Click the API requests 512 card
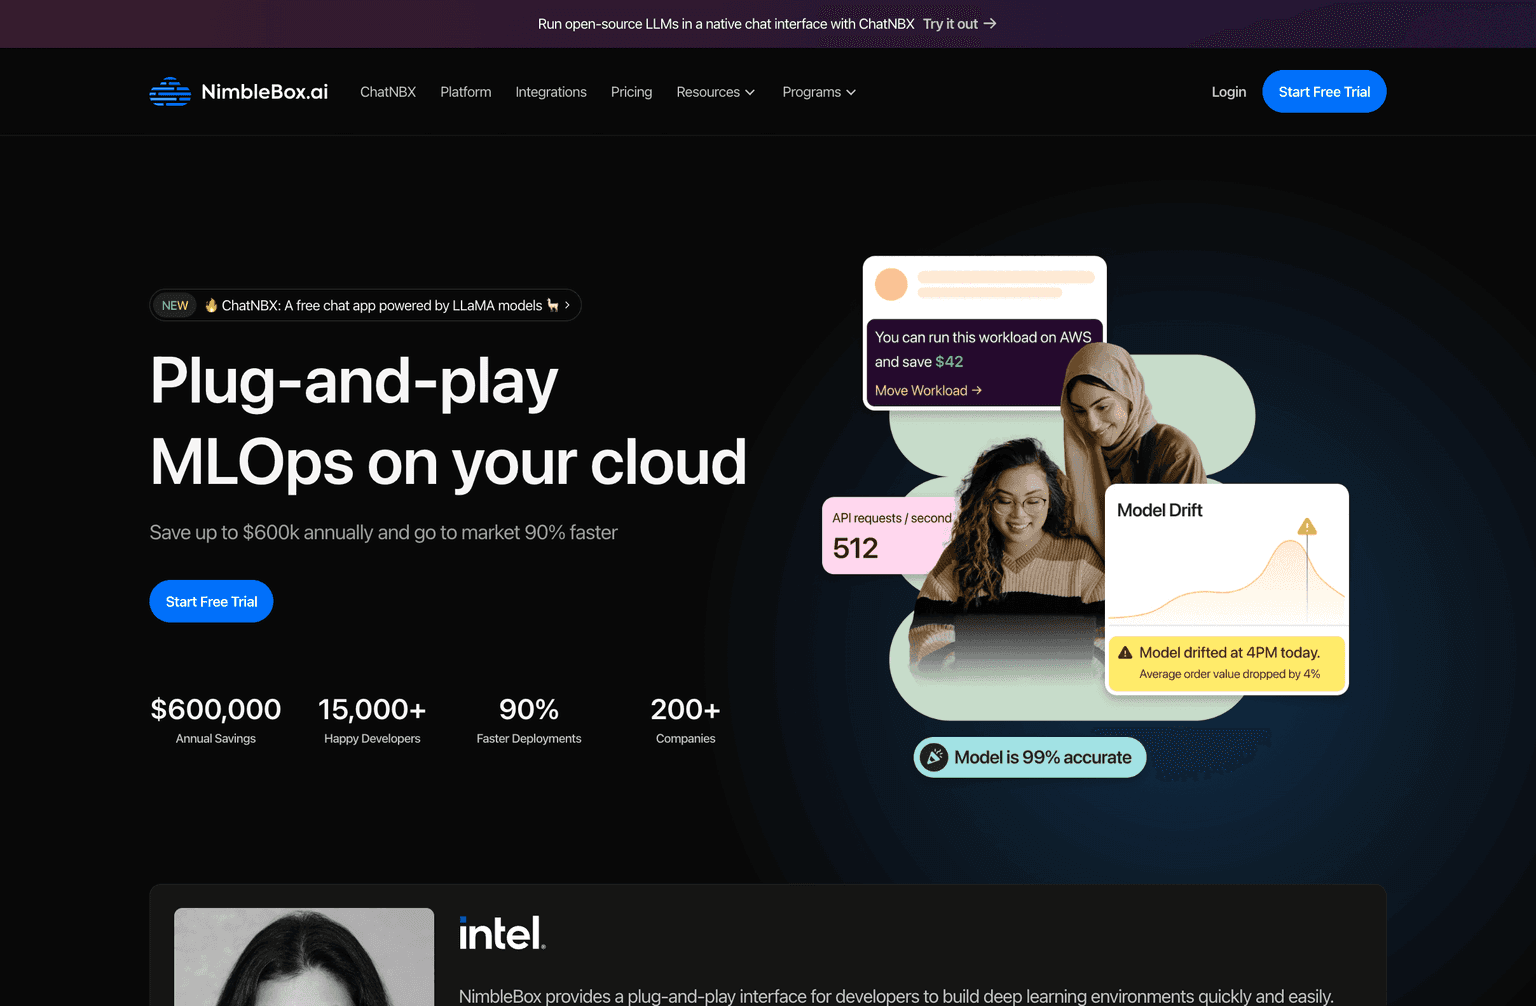1536x1006 pixels. 886,536
